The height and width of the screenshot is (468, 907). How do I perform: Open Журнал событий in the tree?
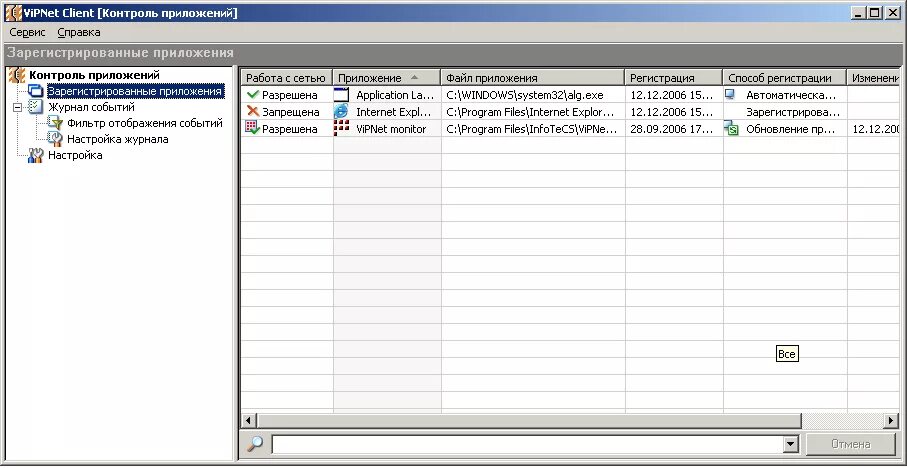click(x=91, y=108)
